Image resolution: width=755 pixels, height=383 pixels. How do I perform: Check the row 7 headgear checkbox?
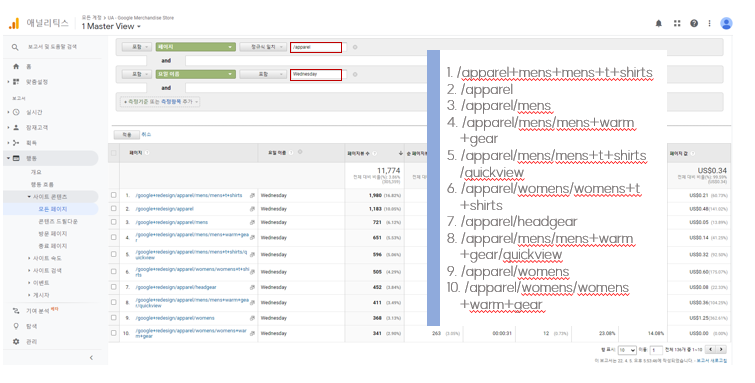(114, 287)
